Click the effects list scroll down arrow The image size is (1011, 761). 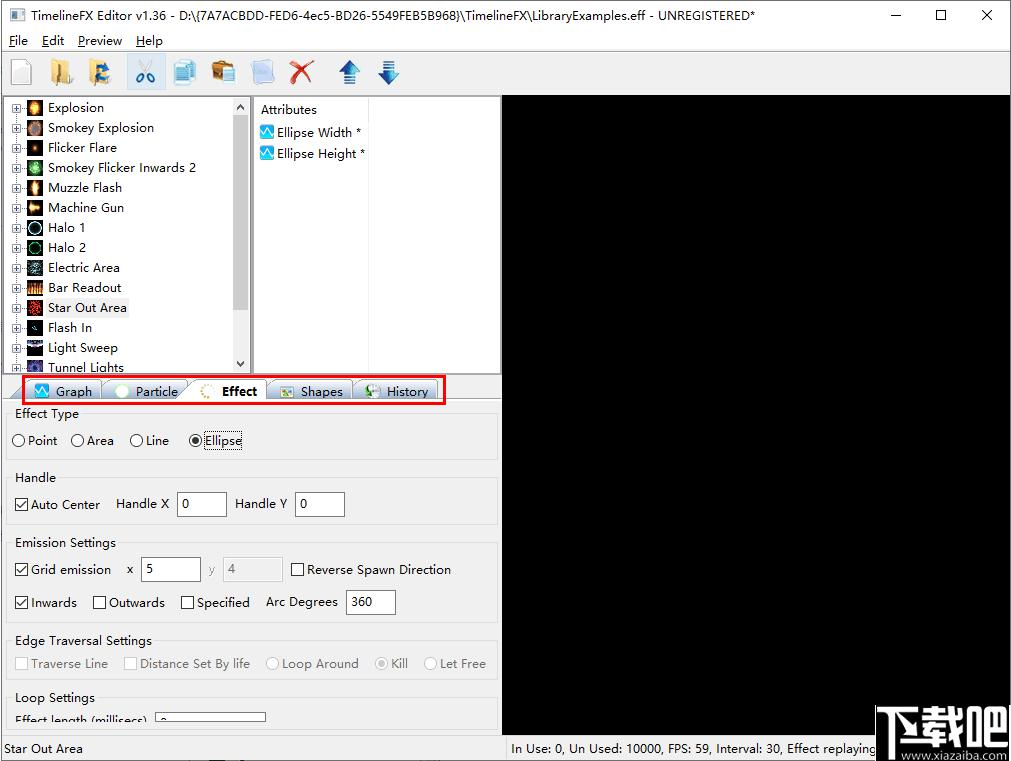[240, 364]
